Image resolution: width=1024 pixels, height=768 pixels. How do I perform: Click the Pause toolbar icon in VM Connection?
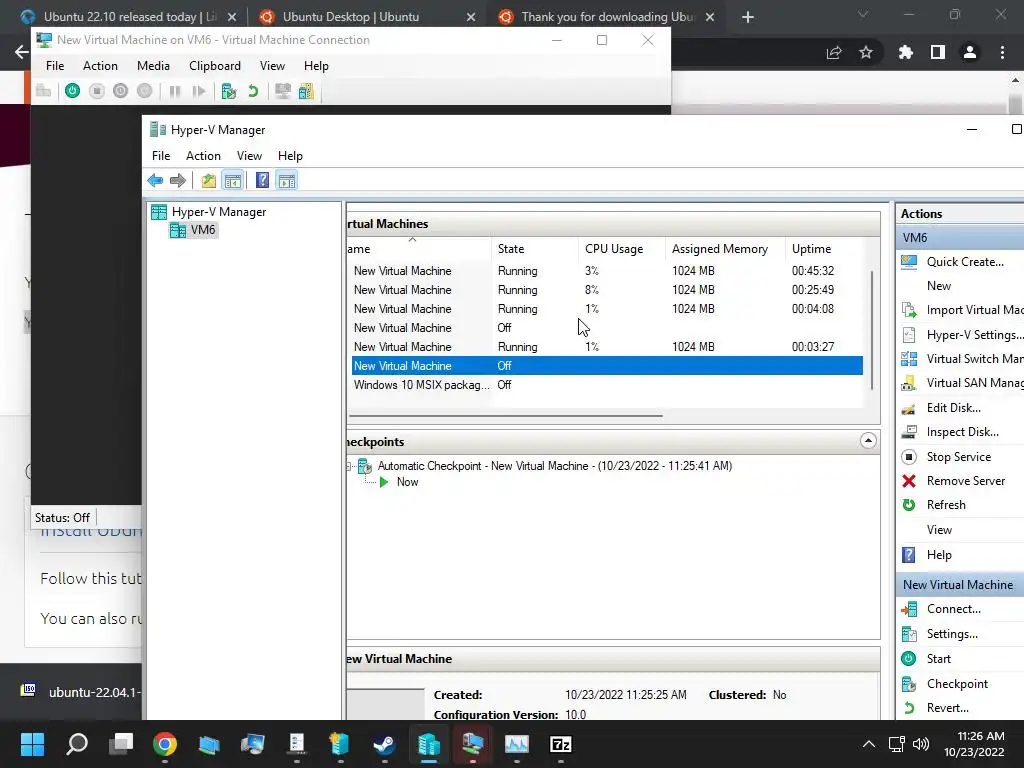coord(174,91)
